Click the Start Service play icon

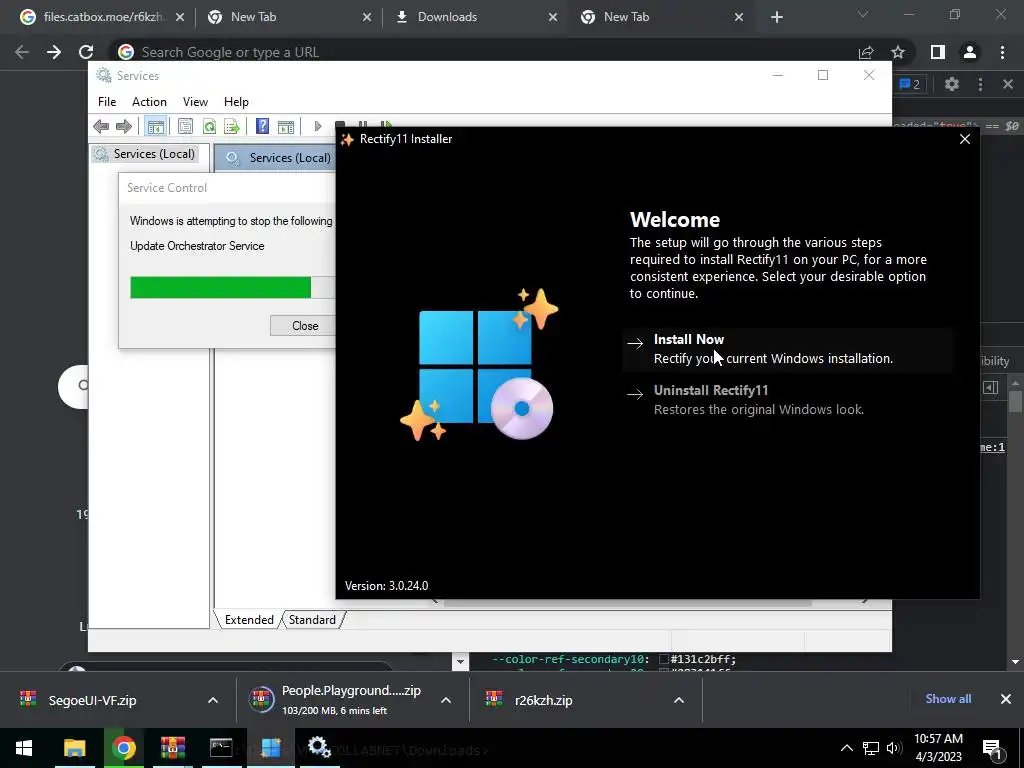pyautogui.click(x=317, y=126)
